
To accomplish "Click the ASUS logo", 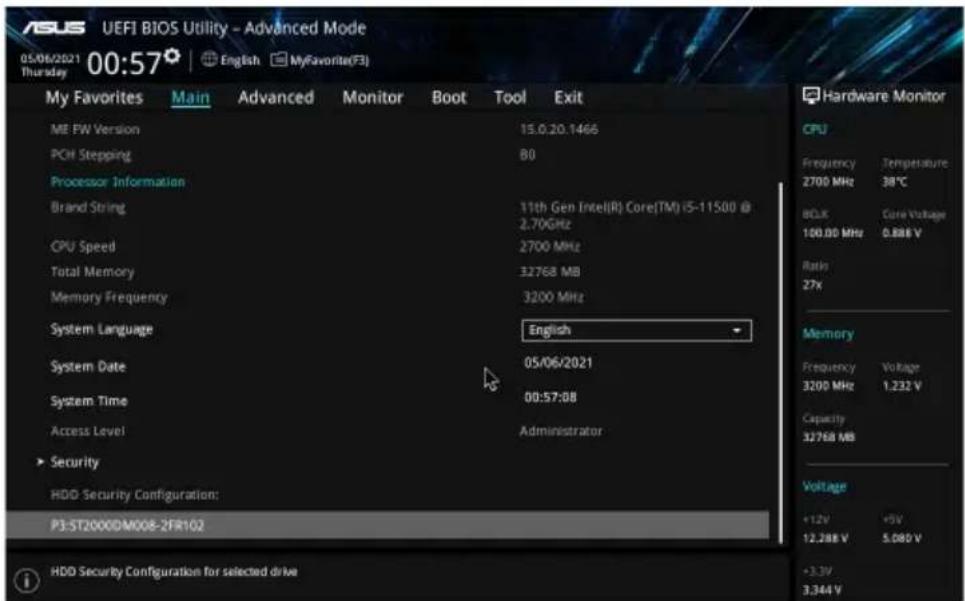I will point(55,28).
